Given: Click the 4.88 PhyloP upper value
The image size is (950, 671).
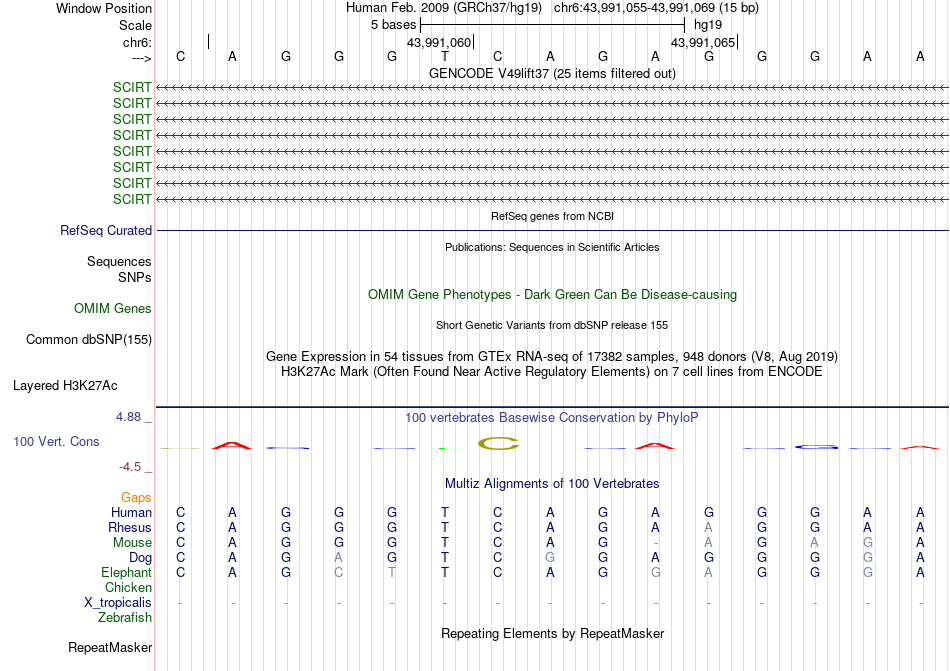Looking at the screenshot, I should [x=128, y=417].
